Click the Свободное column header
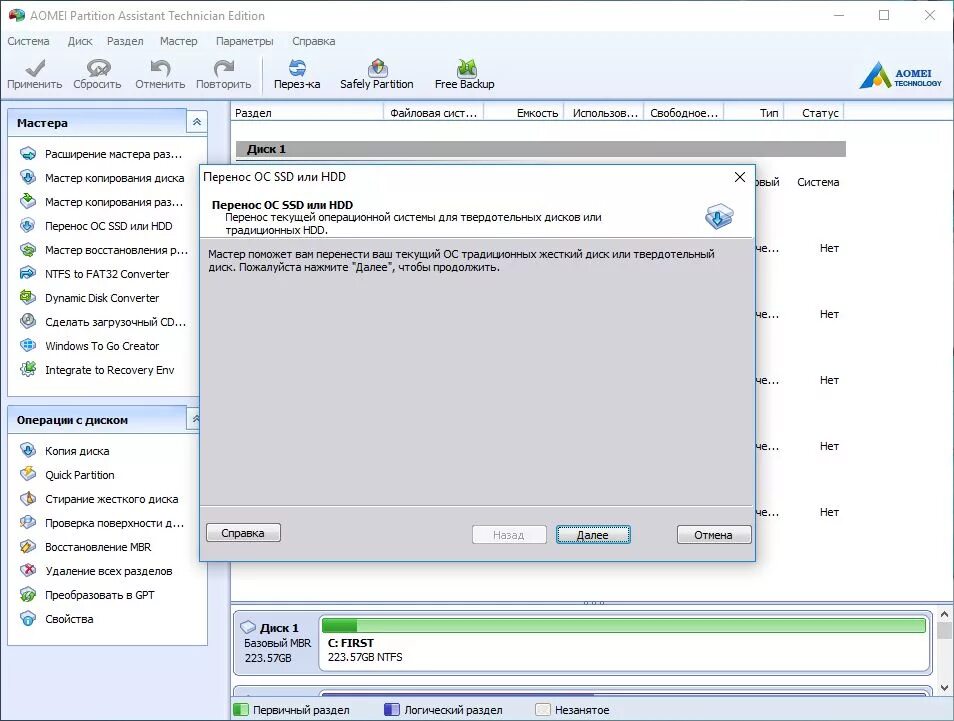Image resolution: width=954 pixels, height=721 pixels. click(x=684, y=113)
